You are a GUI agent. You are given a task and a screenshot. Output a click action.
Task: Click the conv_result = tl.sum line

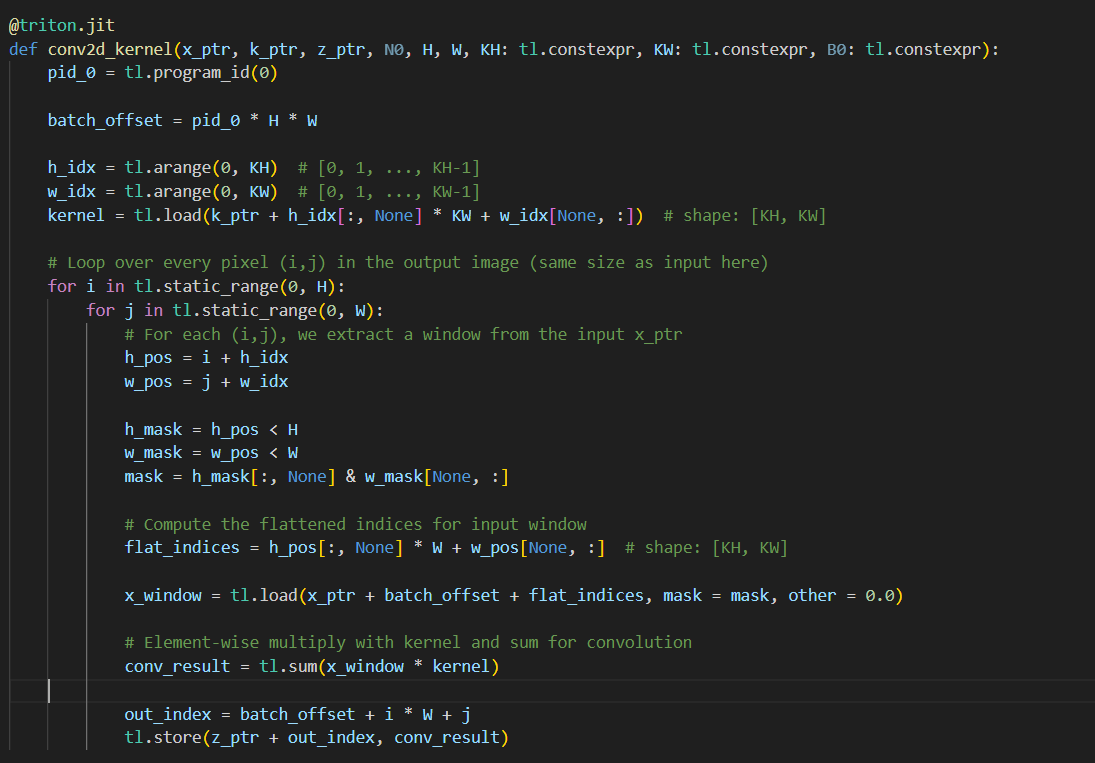(x=311, y=667)
